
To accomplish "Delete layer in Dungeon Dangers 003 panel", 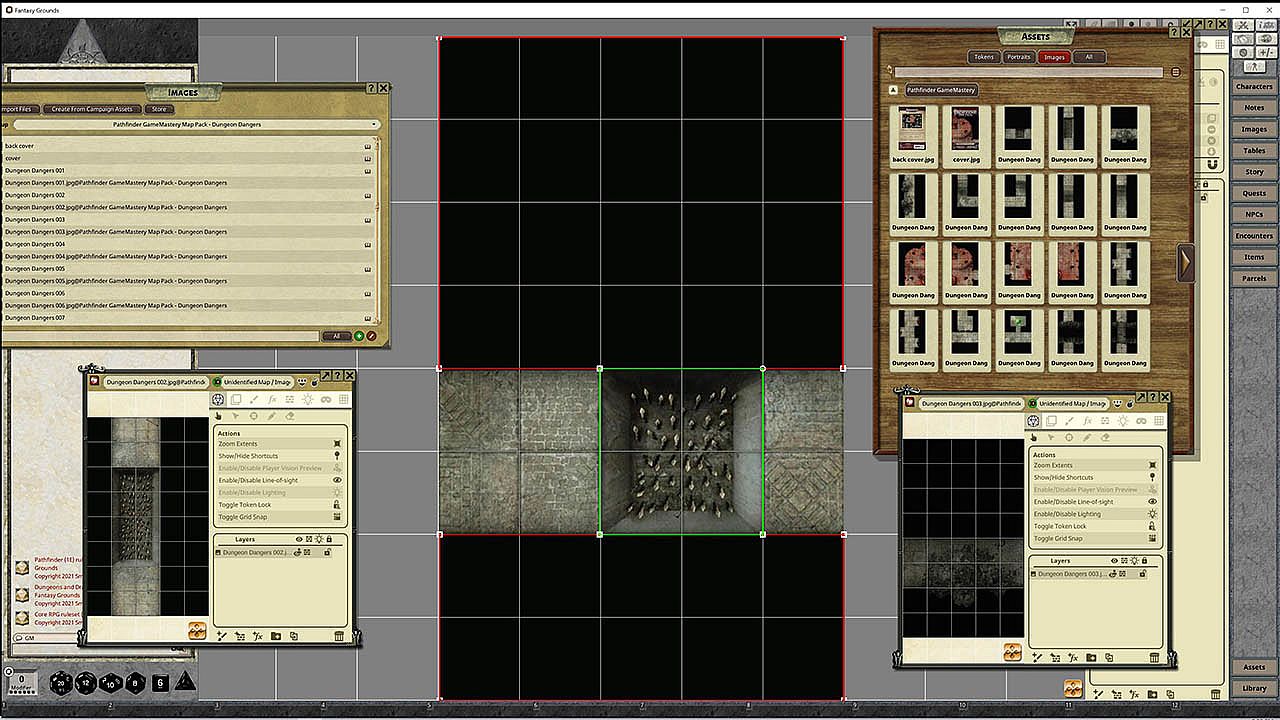I will (x=1155, y=658).
